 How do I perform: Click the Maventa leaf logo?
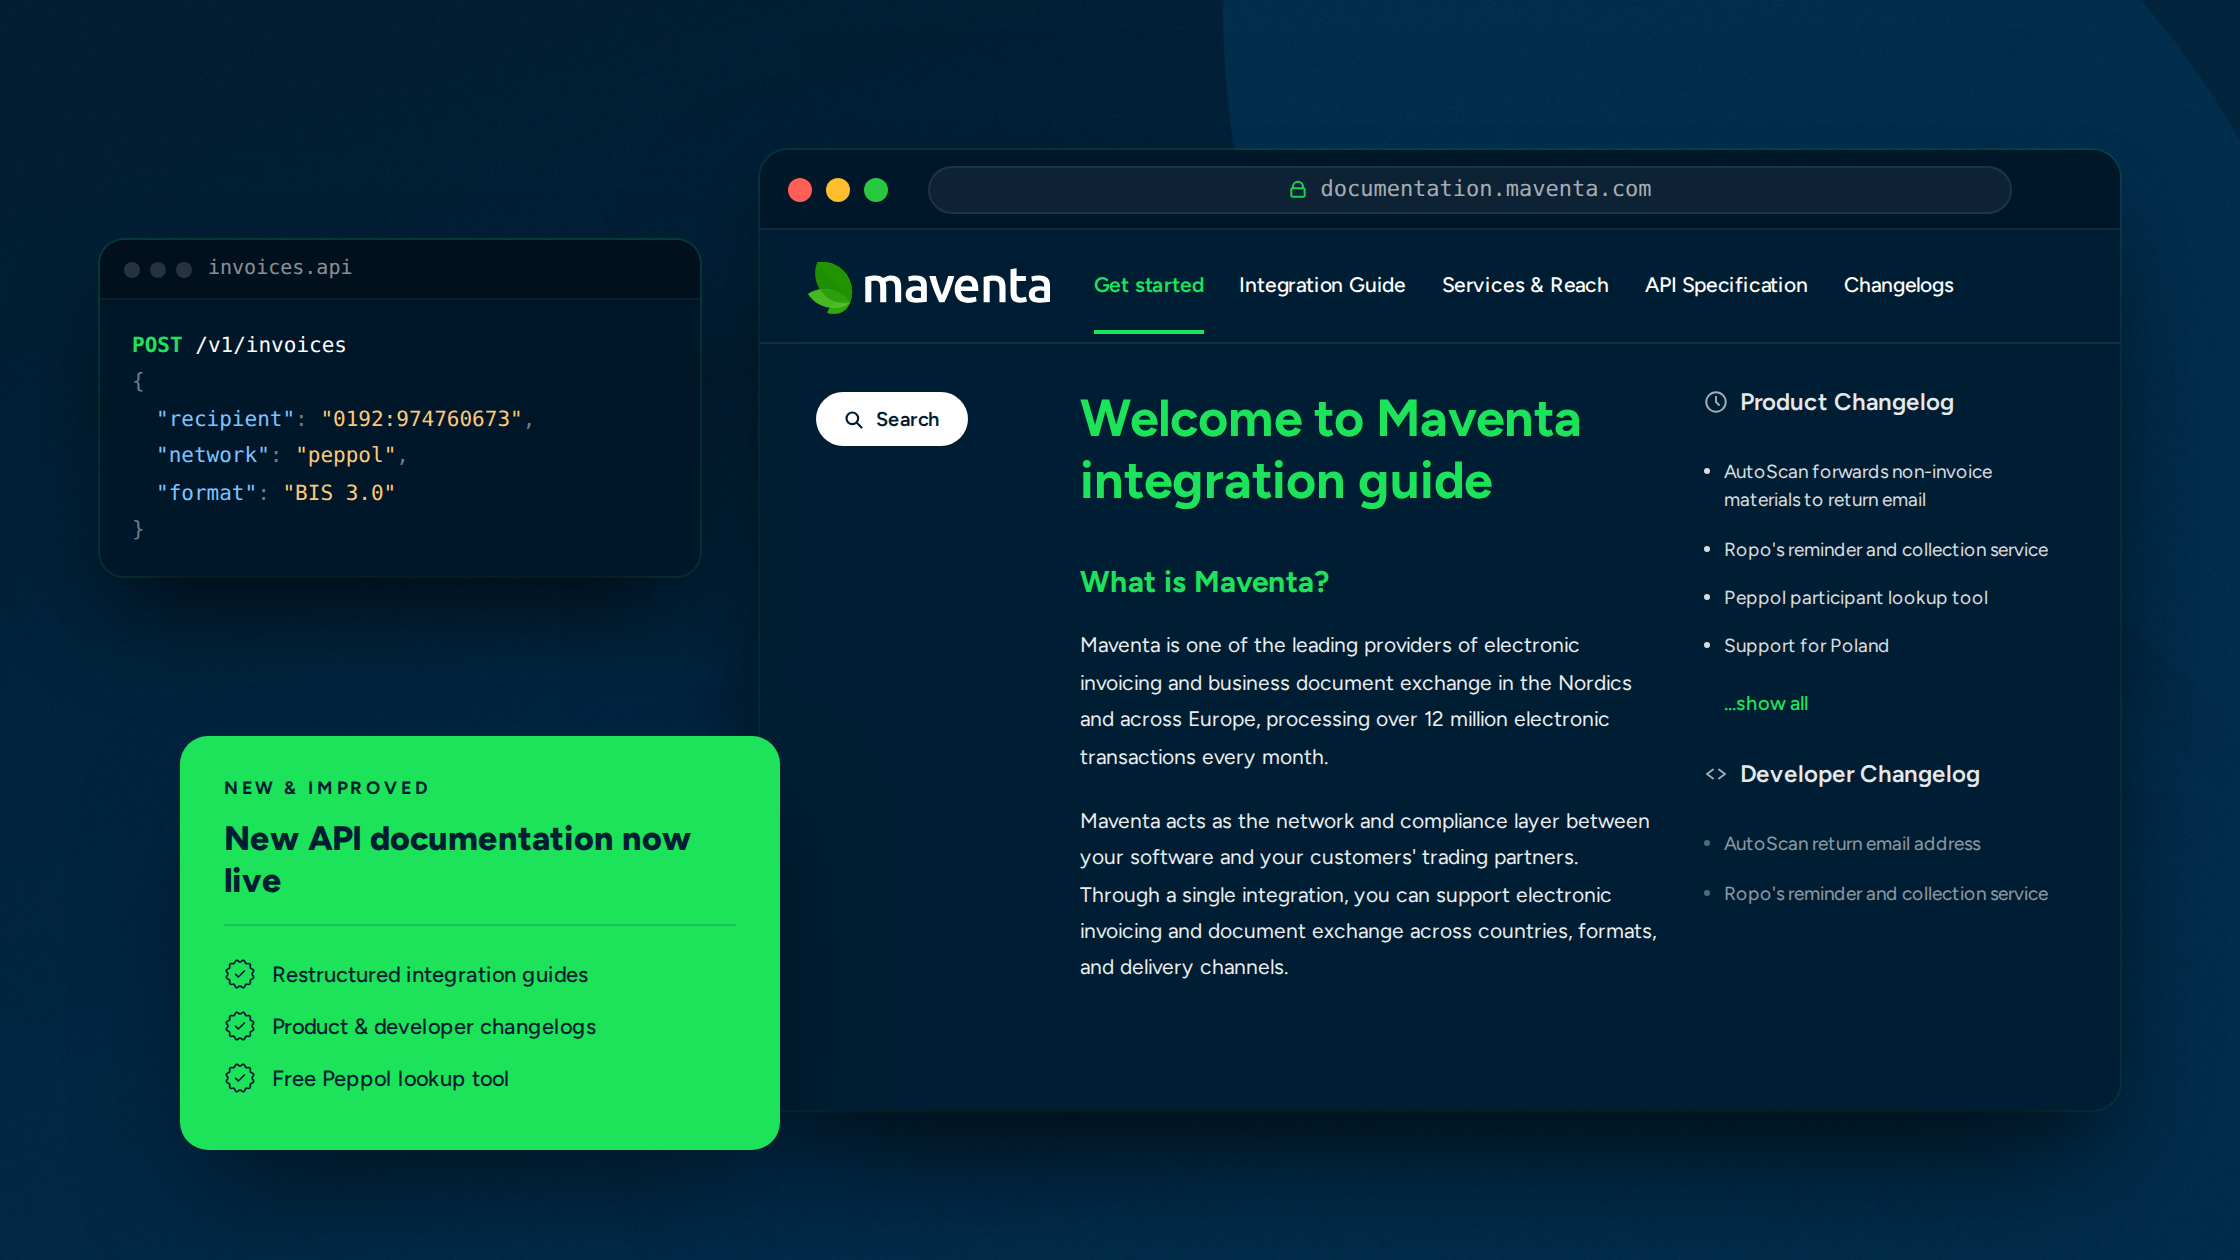[x=829, y=287]
